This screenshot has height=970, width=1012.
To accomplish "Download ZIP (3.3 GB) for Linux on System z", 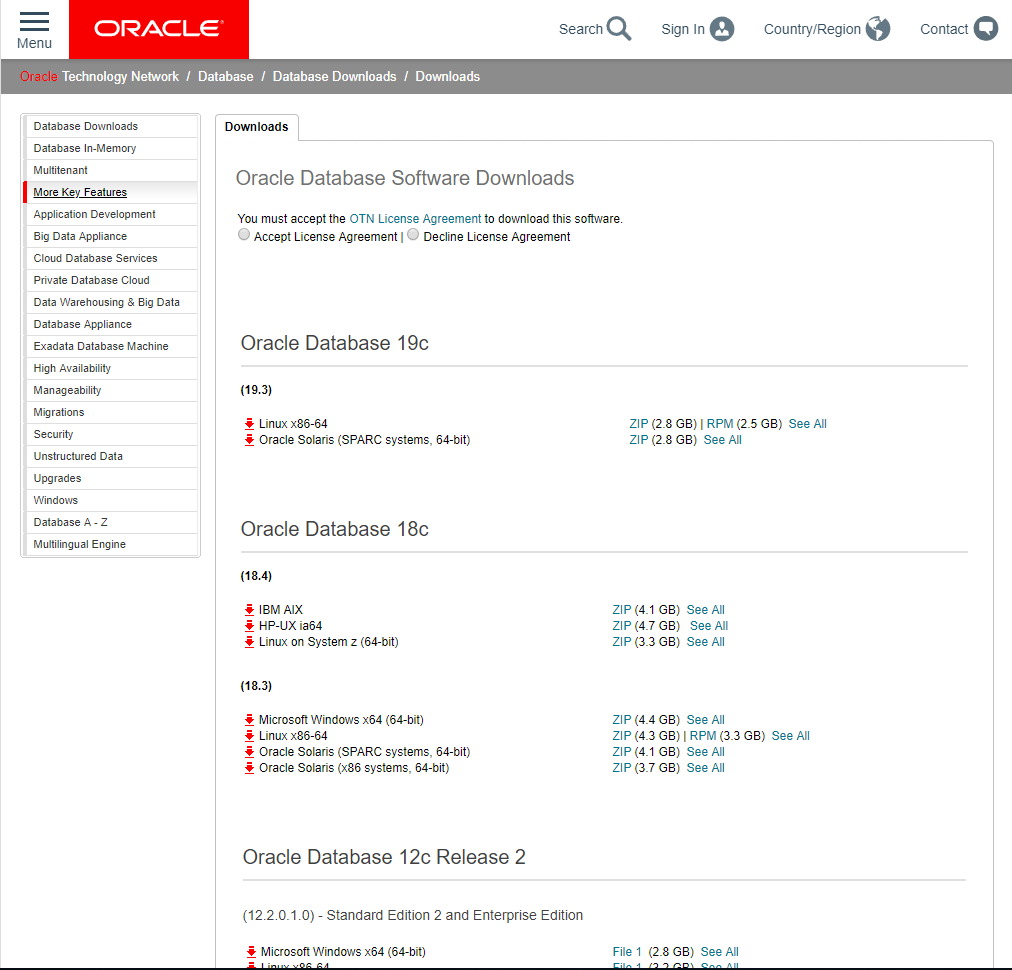I will (x=622, y=642).
